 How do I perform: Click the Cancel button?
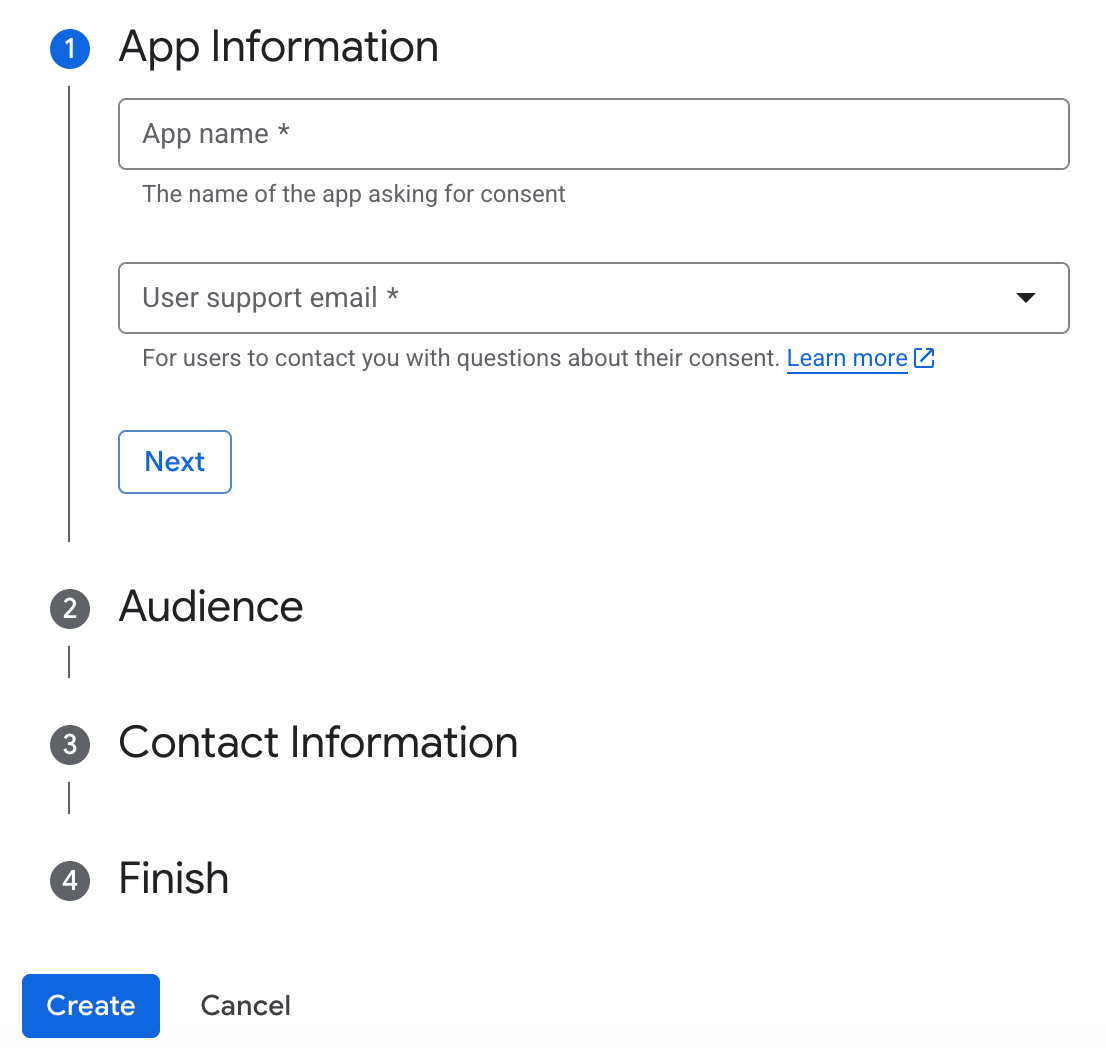(x=245, y=1006)
